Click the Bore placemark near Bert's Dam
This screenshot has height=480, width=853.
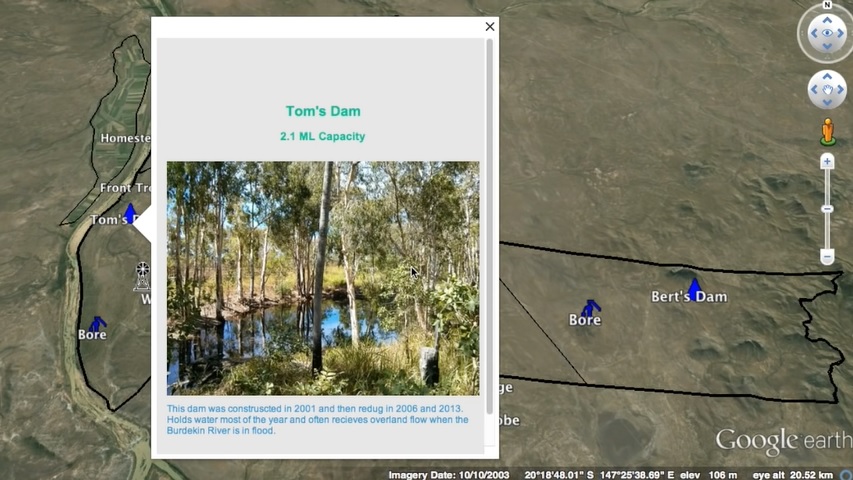coord(591,307)
